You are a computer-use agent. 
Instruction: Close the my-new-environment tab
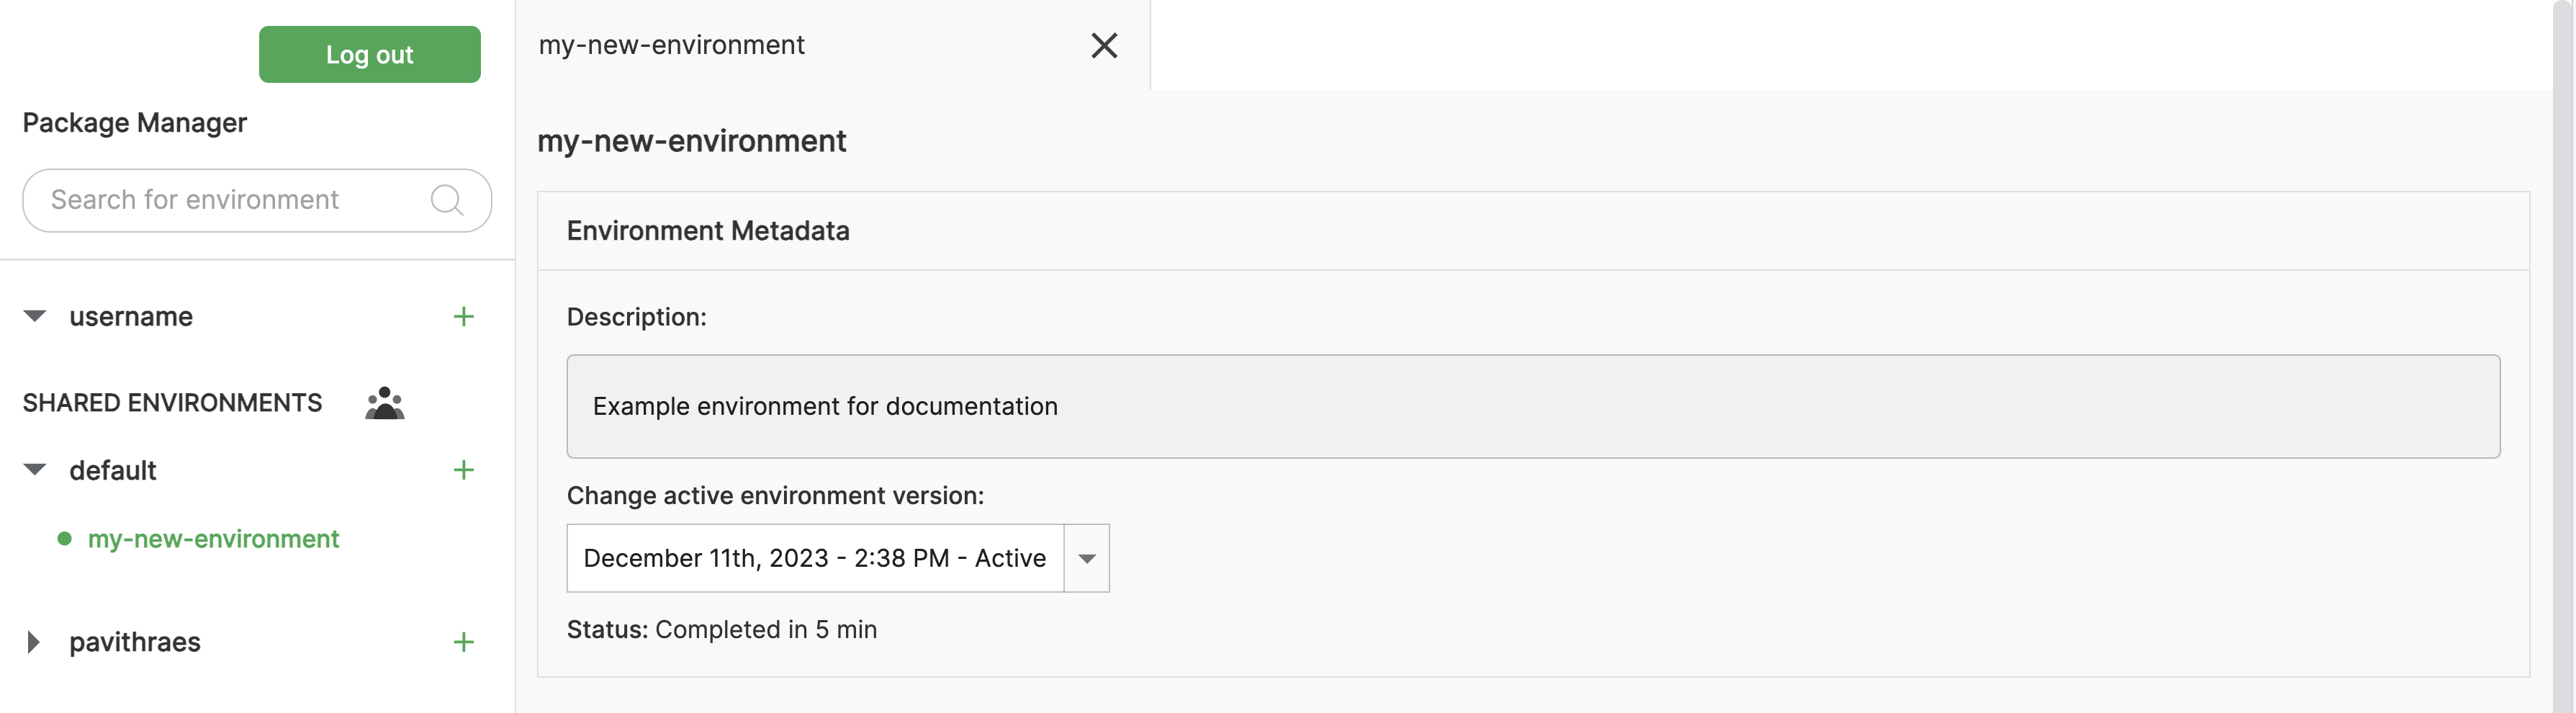(1103, 46)
